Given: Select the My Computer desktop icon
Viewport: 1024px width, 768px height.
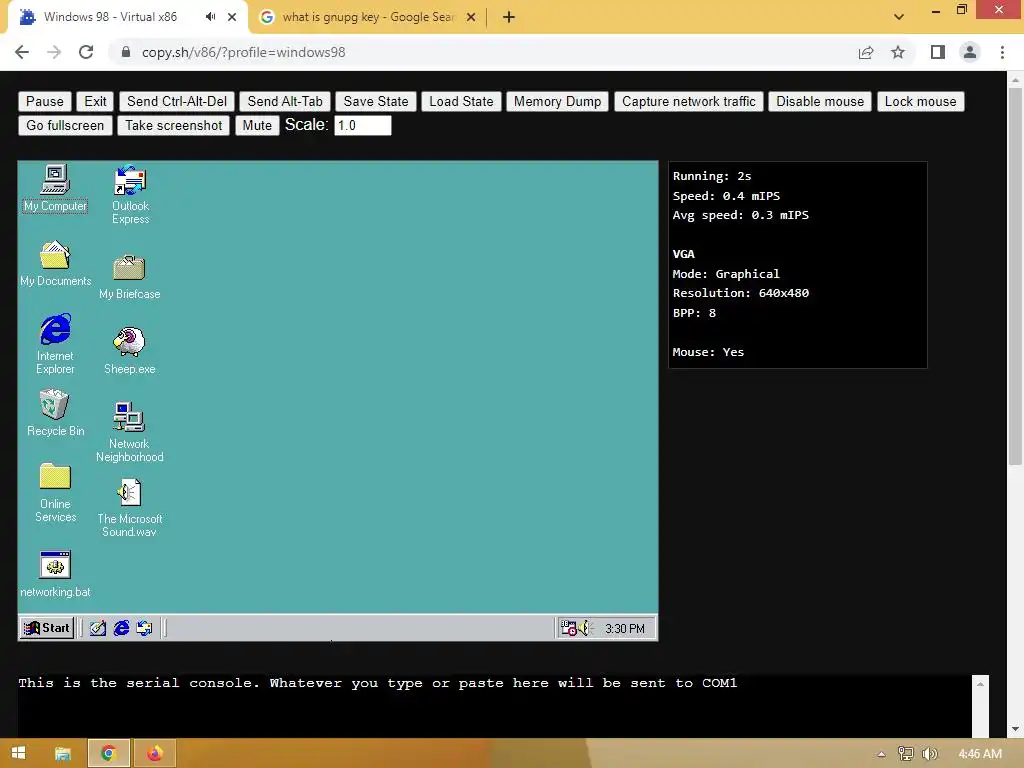Looking at the screenshot, I should 56,188.
